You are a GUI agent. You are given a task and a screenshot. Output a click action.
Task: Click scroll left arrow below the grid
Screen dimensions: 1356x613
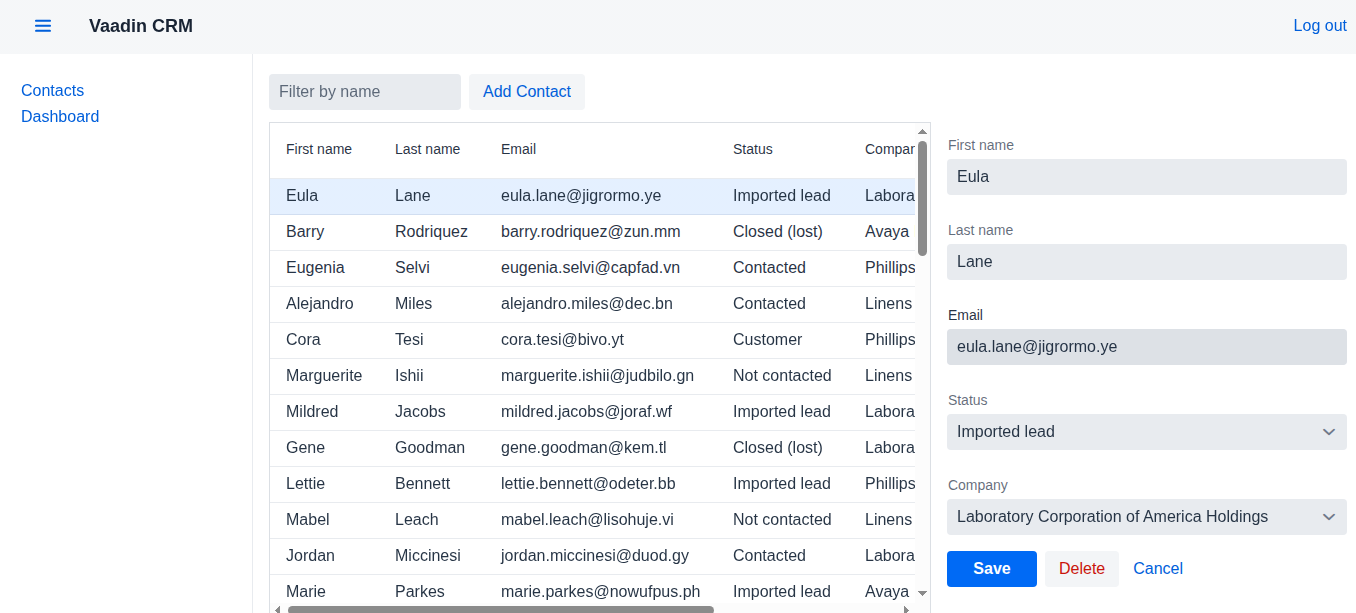coord(277,609)
